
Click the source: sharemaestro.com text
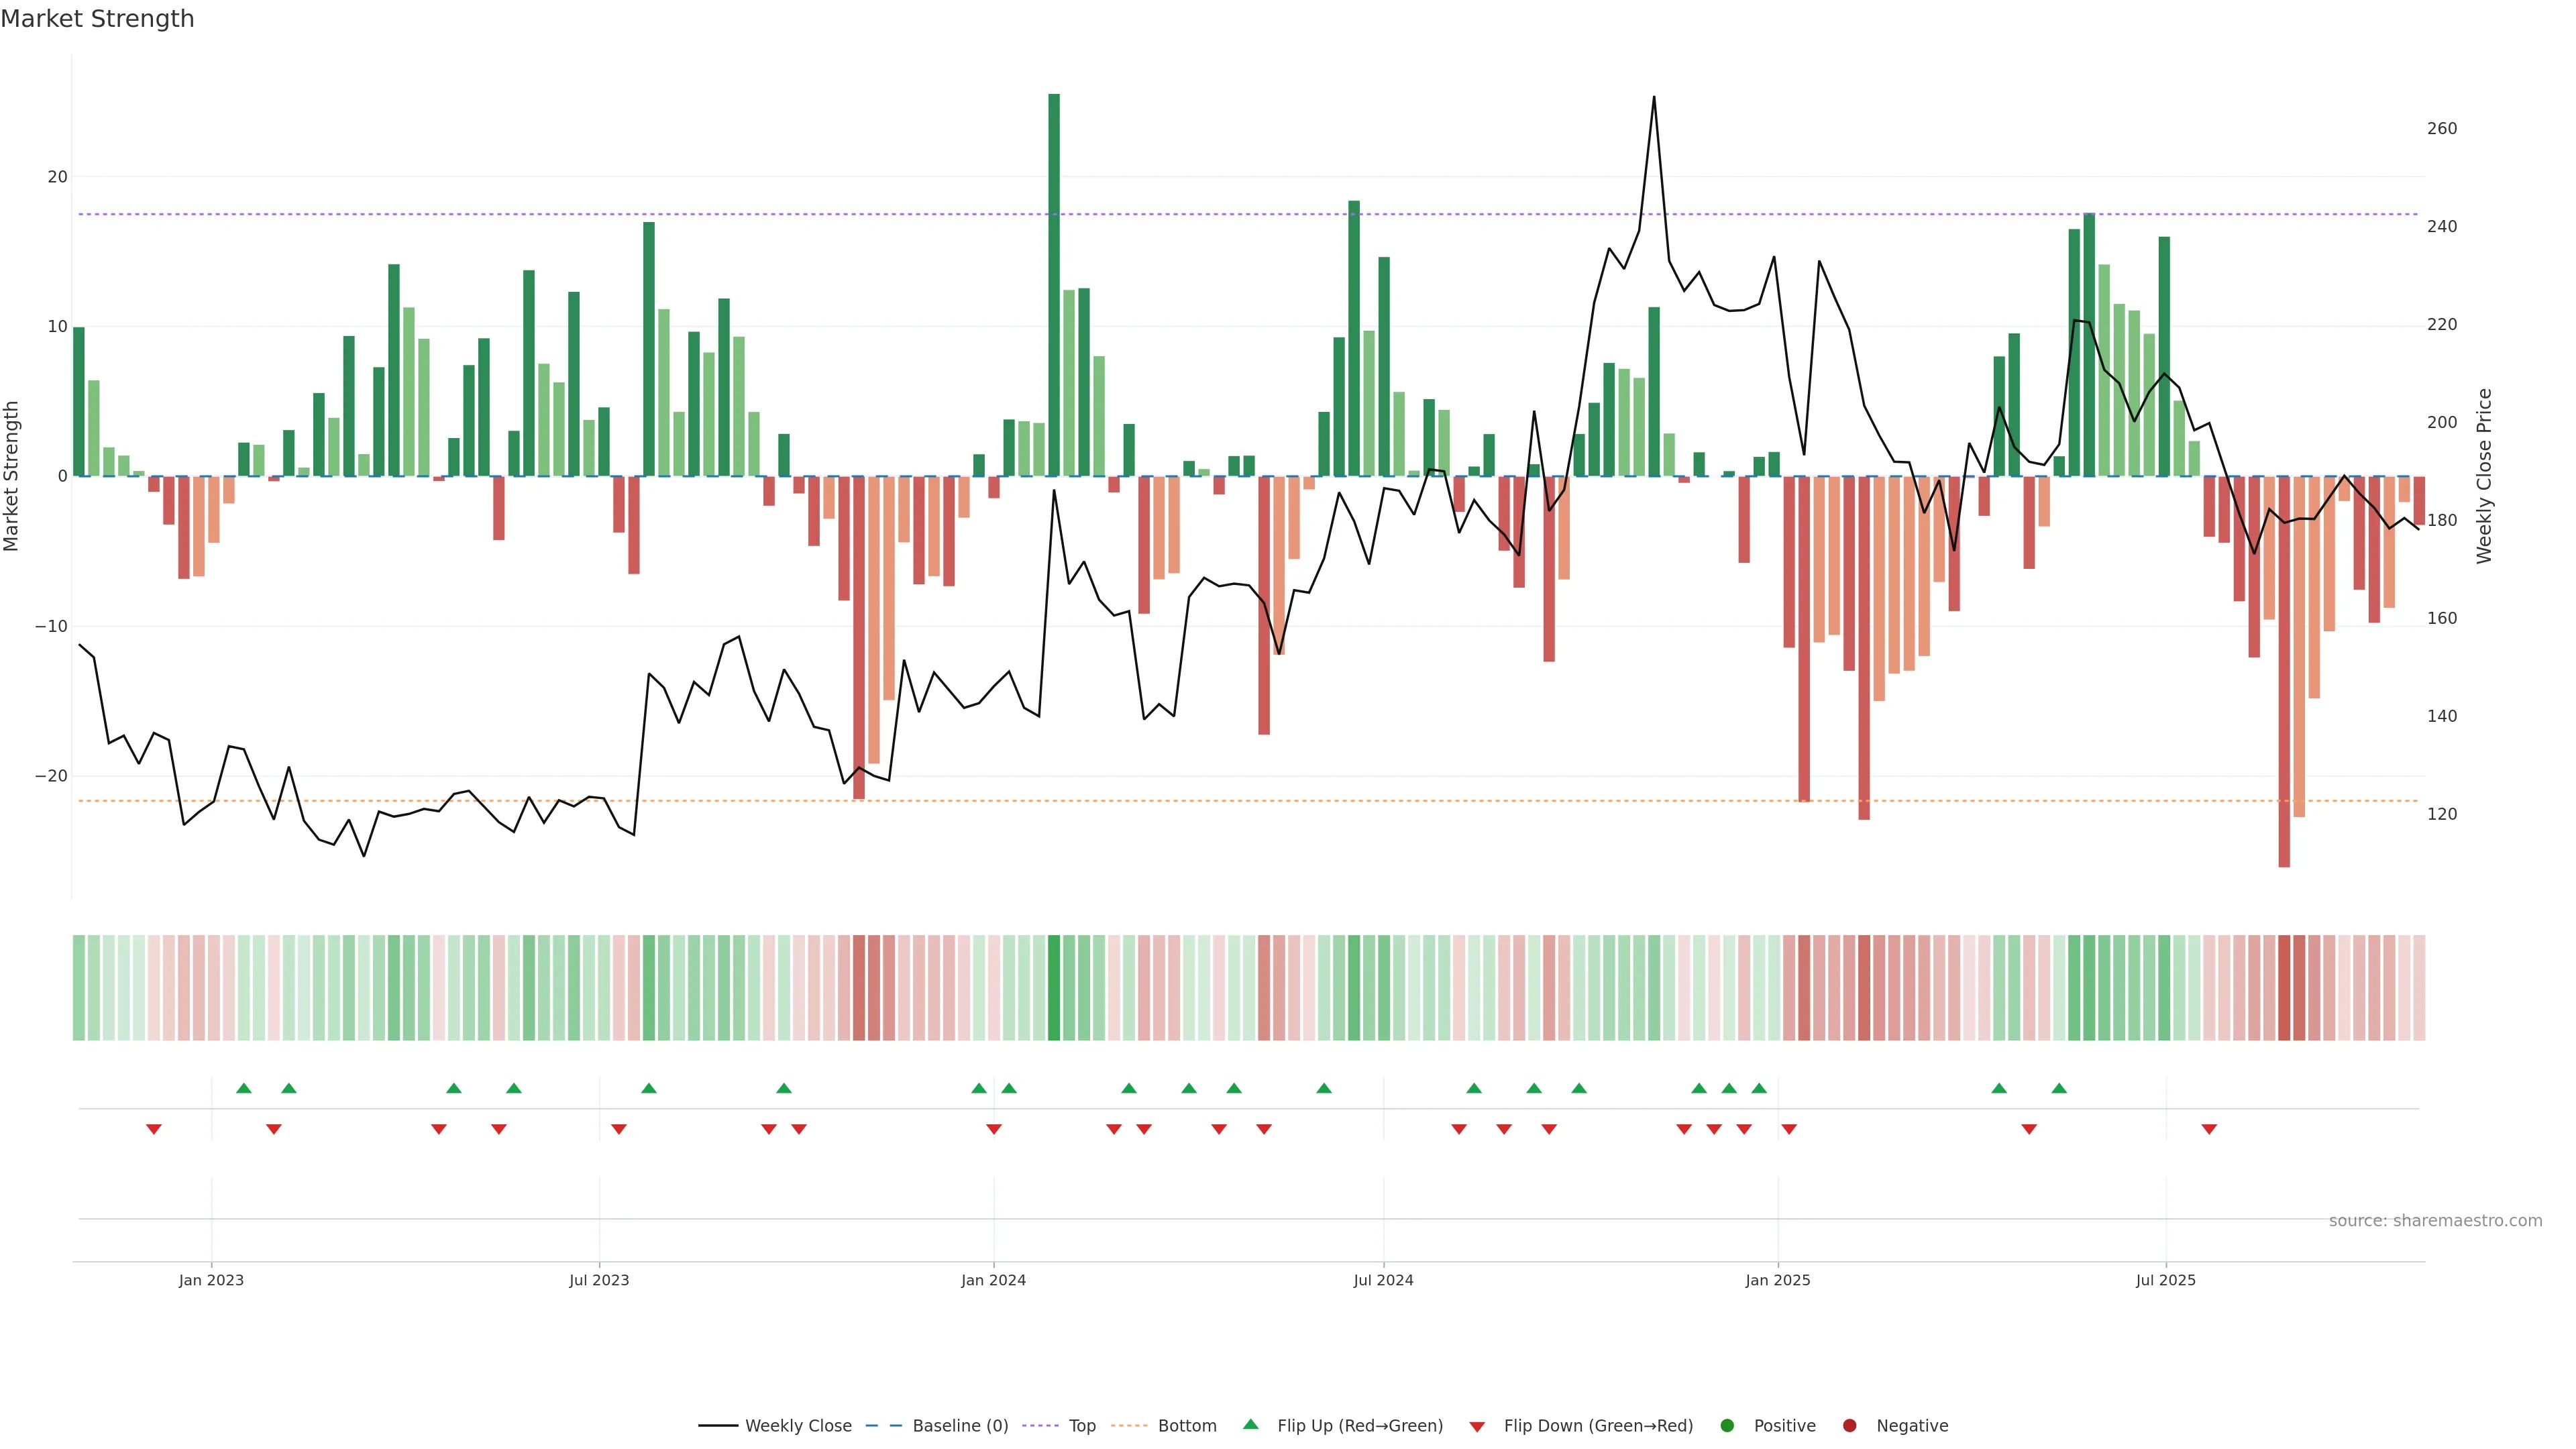click(x=2435, y=1221)
